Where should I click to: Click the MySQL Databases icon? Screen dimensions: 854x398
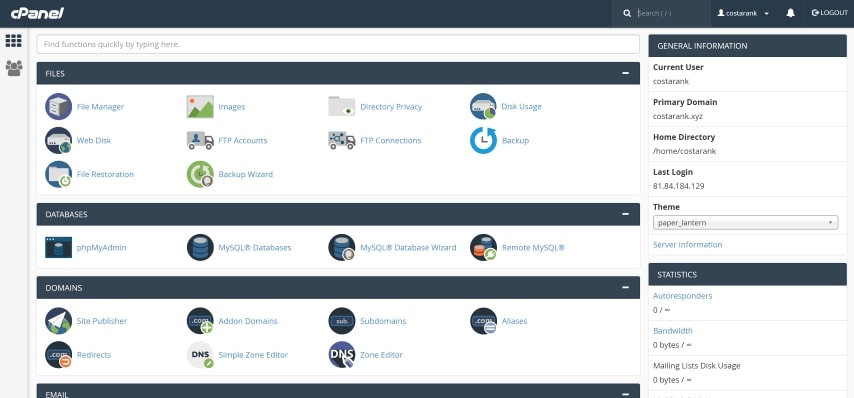click(x=200, y=247)
